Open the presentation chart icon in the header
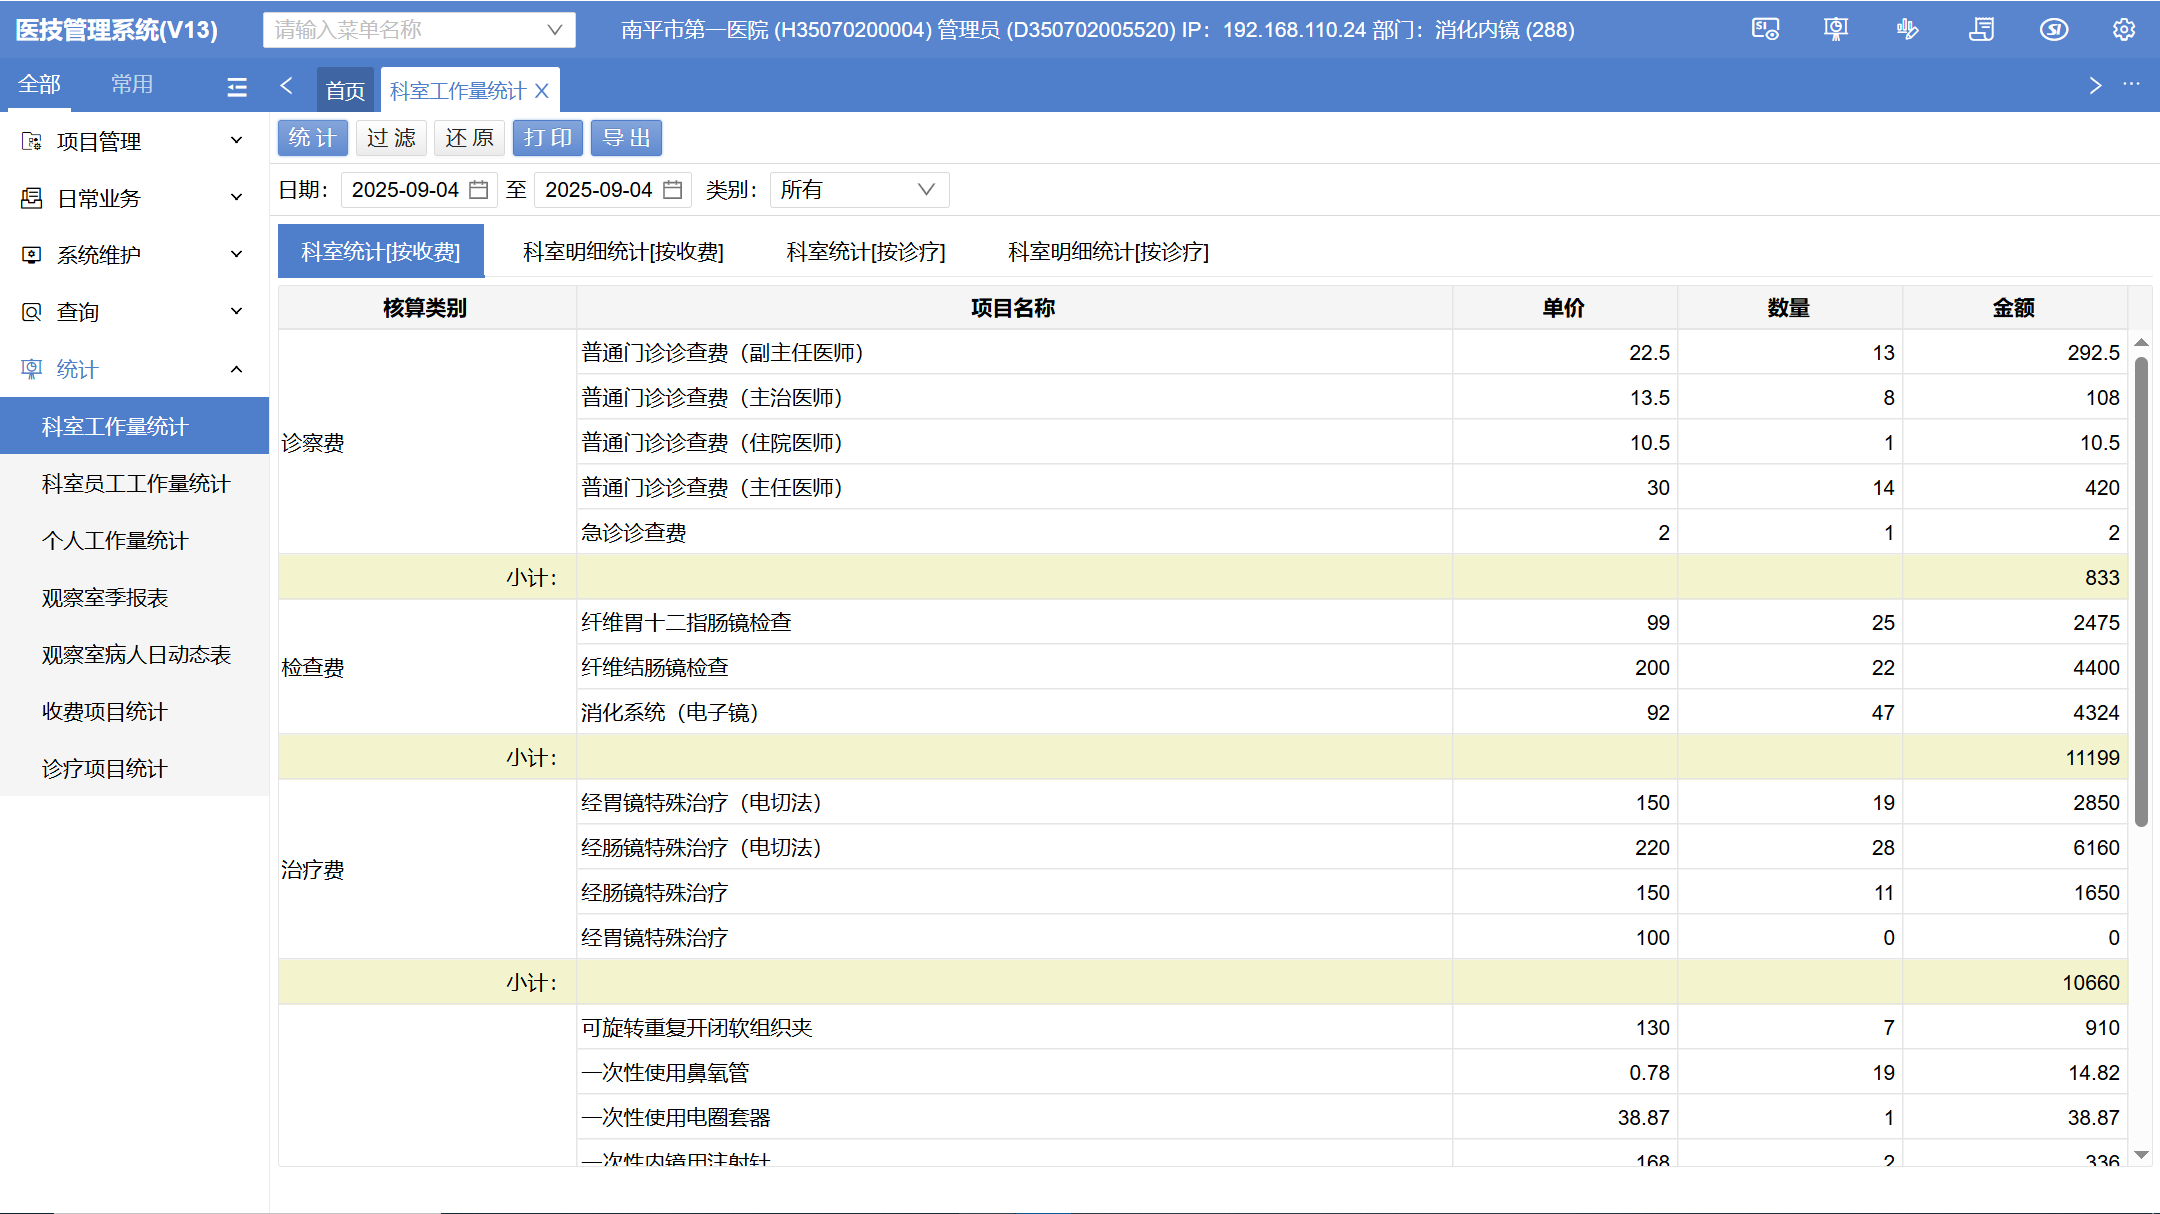The width and height of the screenshot is (2160, 1214). [1836, 30]
